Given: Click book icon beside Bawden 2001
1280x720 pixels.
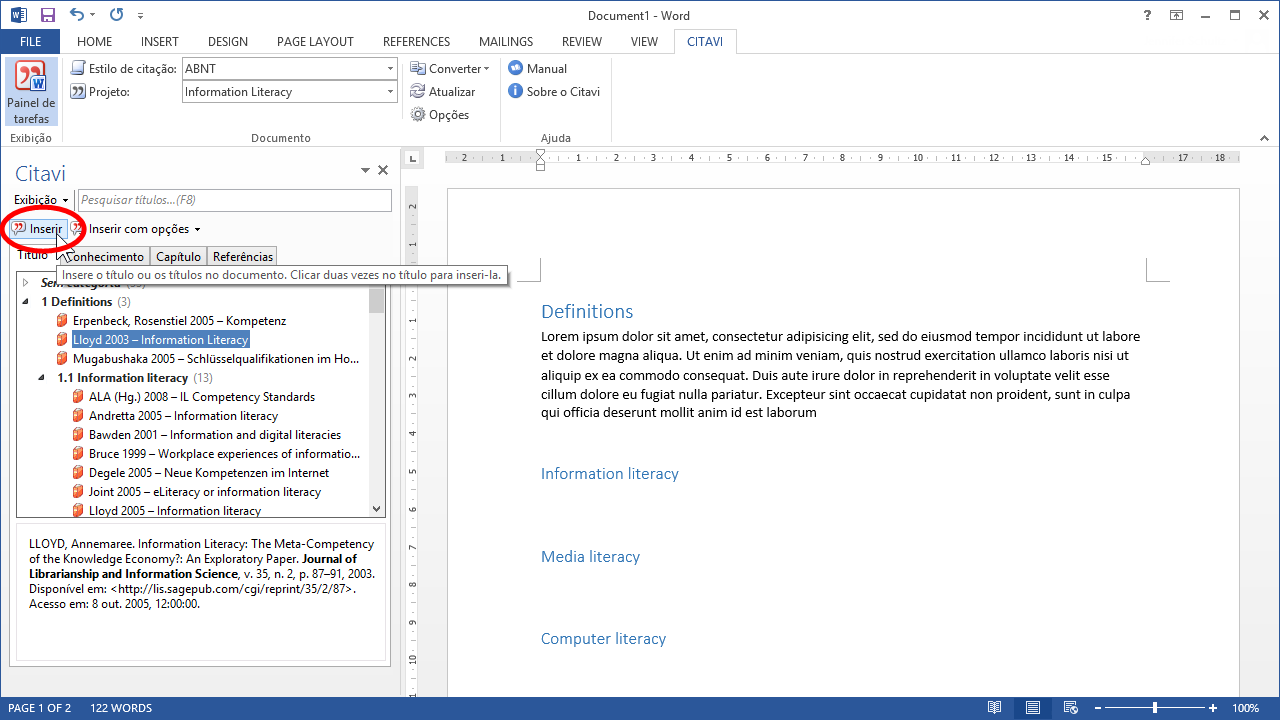Looking at the screenshot, I should coord(78,435).
